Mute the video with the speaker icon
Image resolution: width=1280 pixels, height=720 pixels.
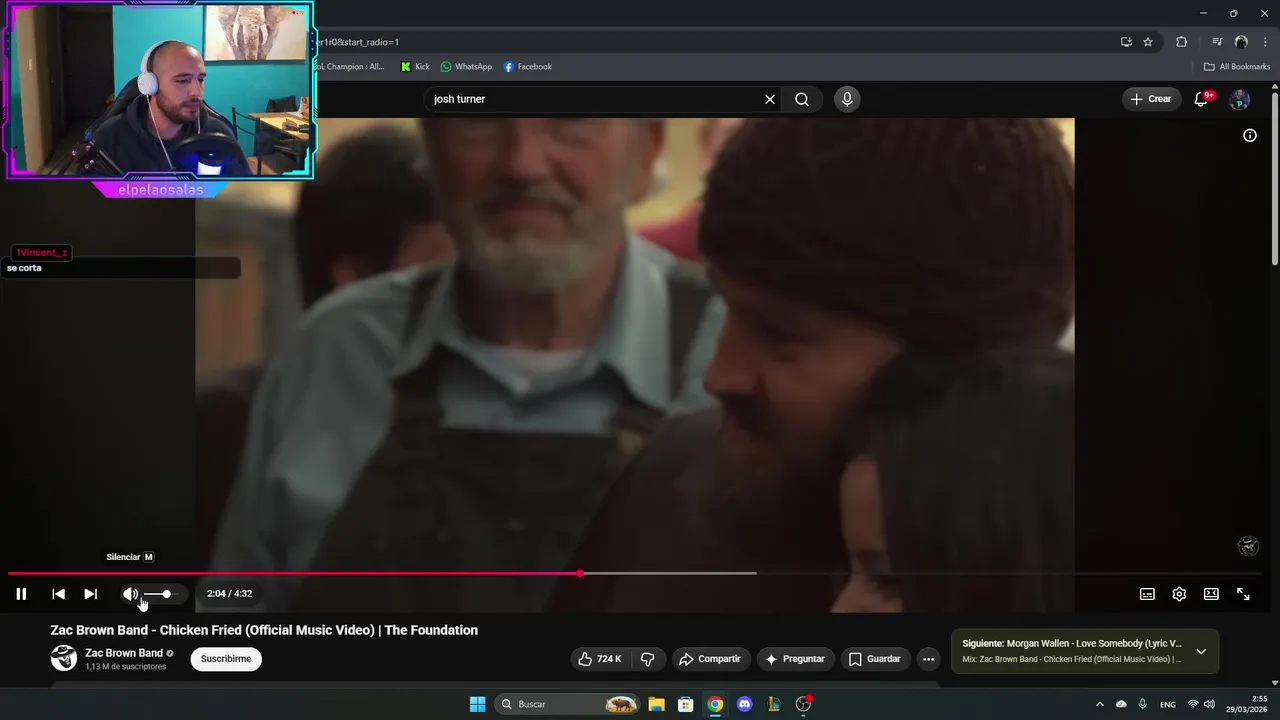click(x=130, y=594)
